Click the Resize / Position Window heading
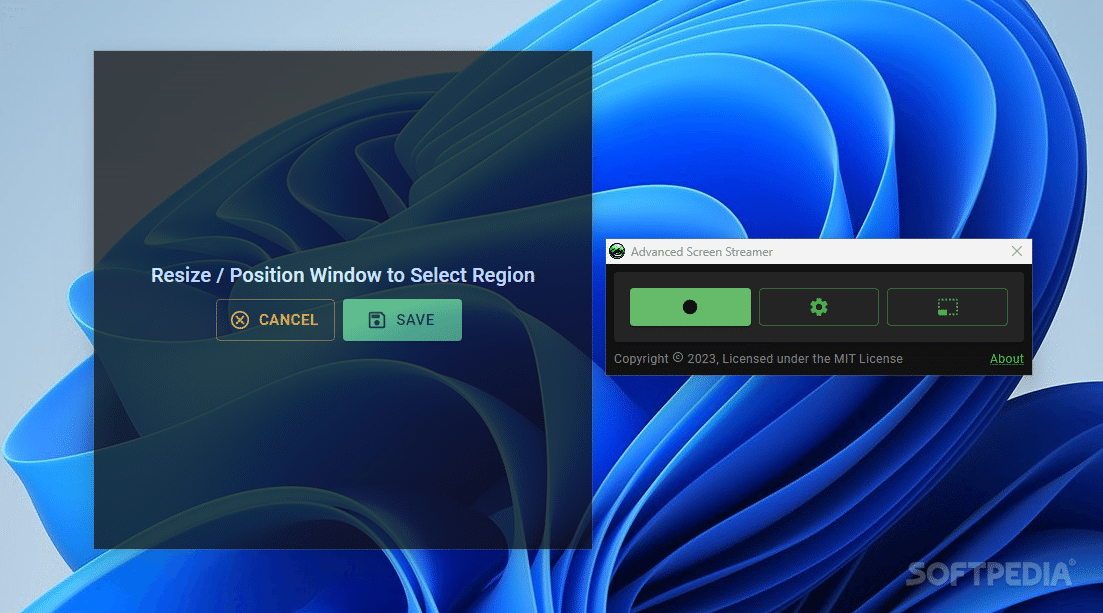 [342, 274]
